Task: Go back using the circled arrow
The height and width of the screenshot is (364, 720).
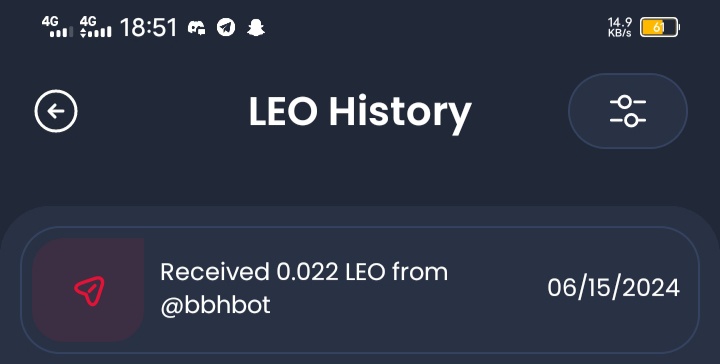Action: (x=56, y=111)
